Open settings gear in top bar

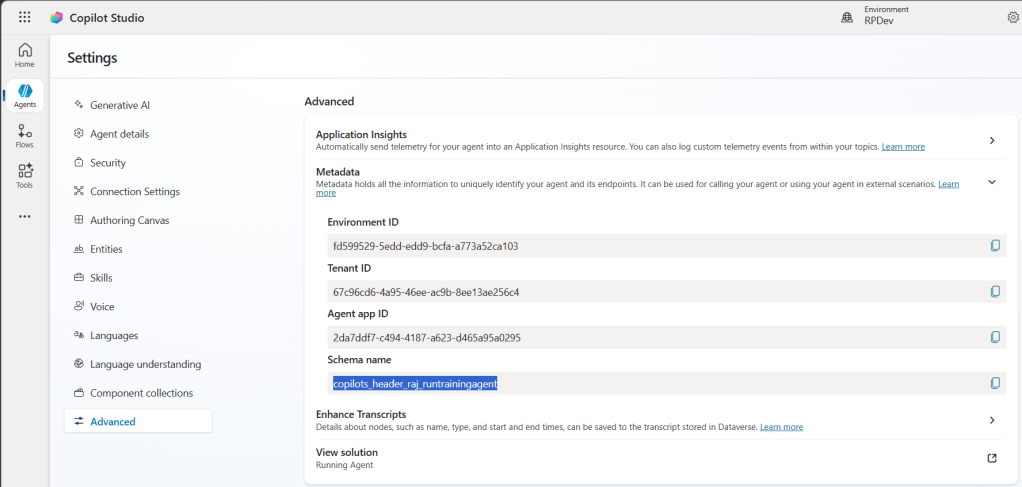click(x=1012, y=17)
